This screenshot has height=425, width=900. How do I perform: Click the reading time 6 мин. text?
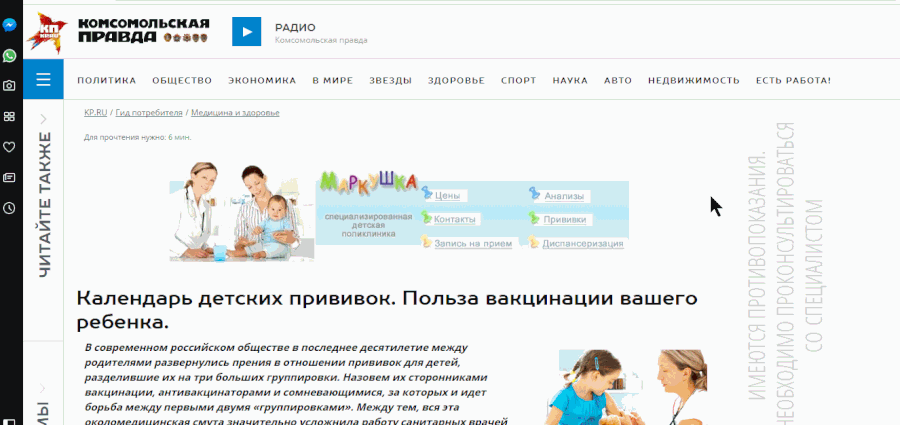[180, 138]
